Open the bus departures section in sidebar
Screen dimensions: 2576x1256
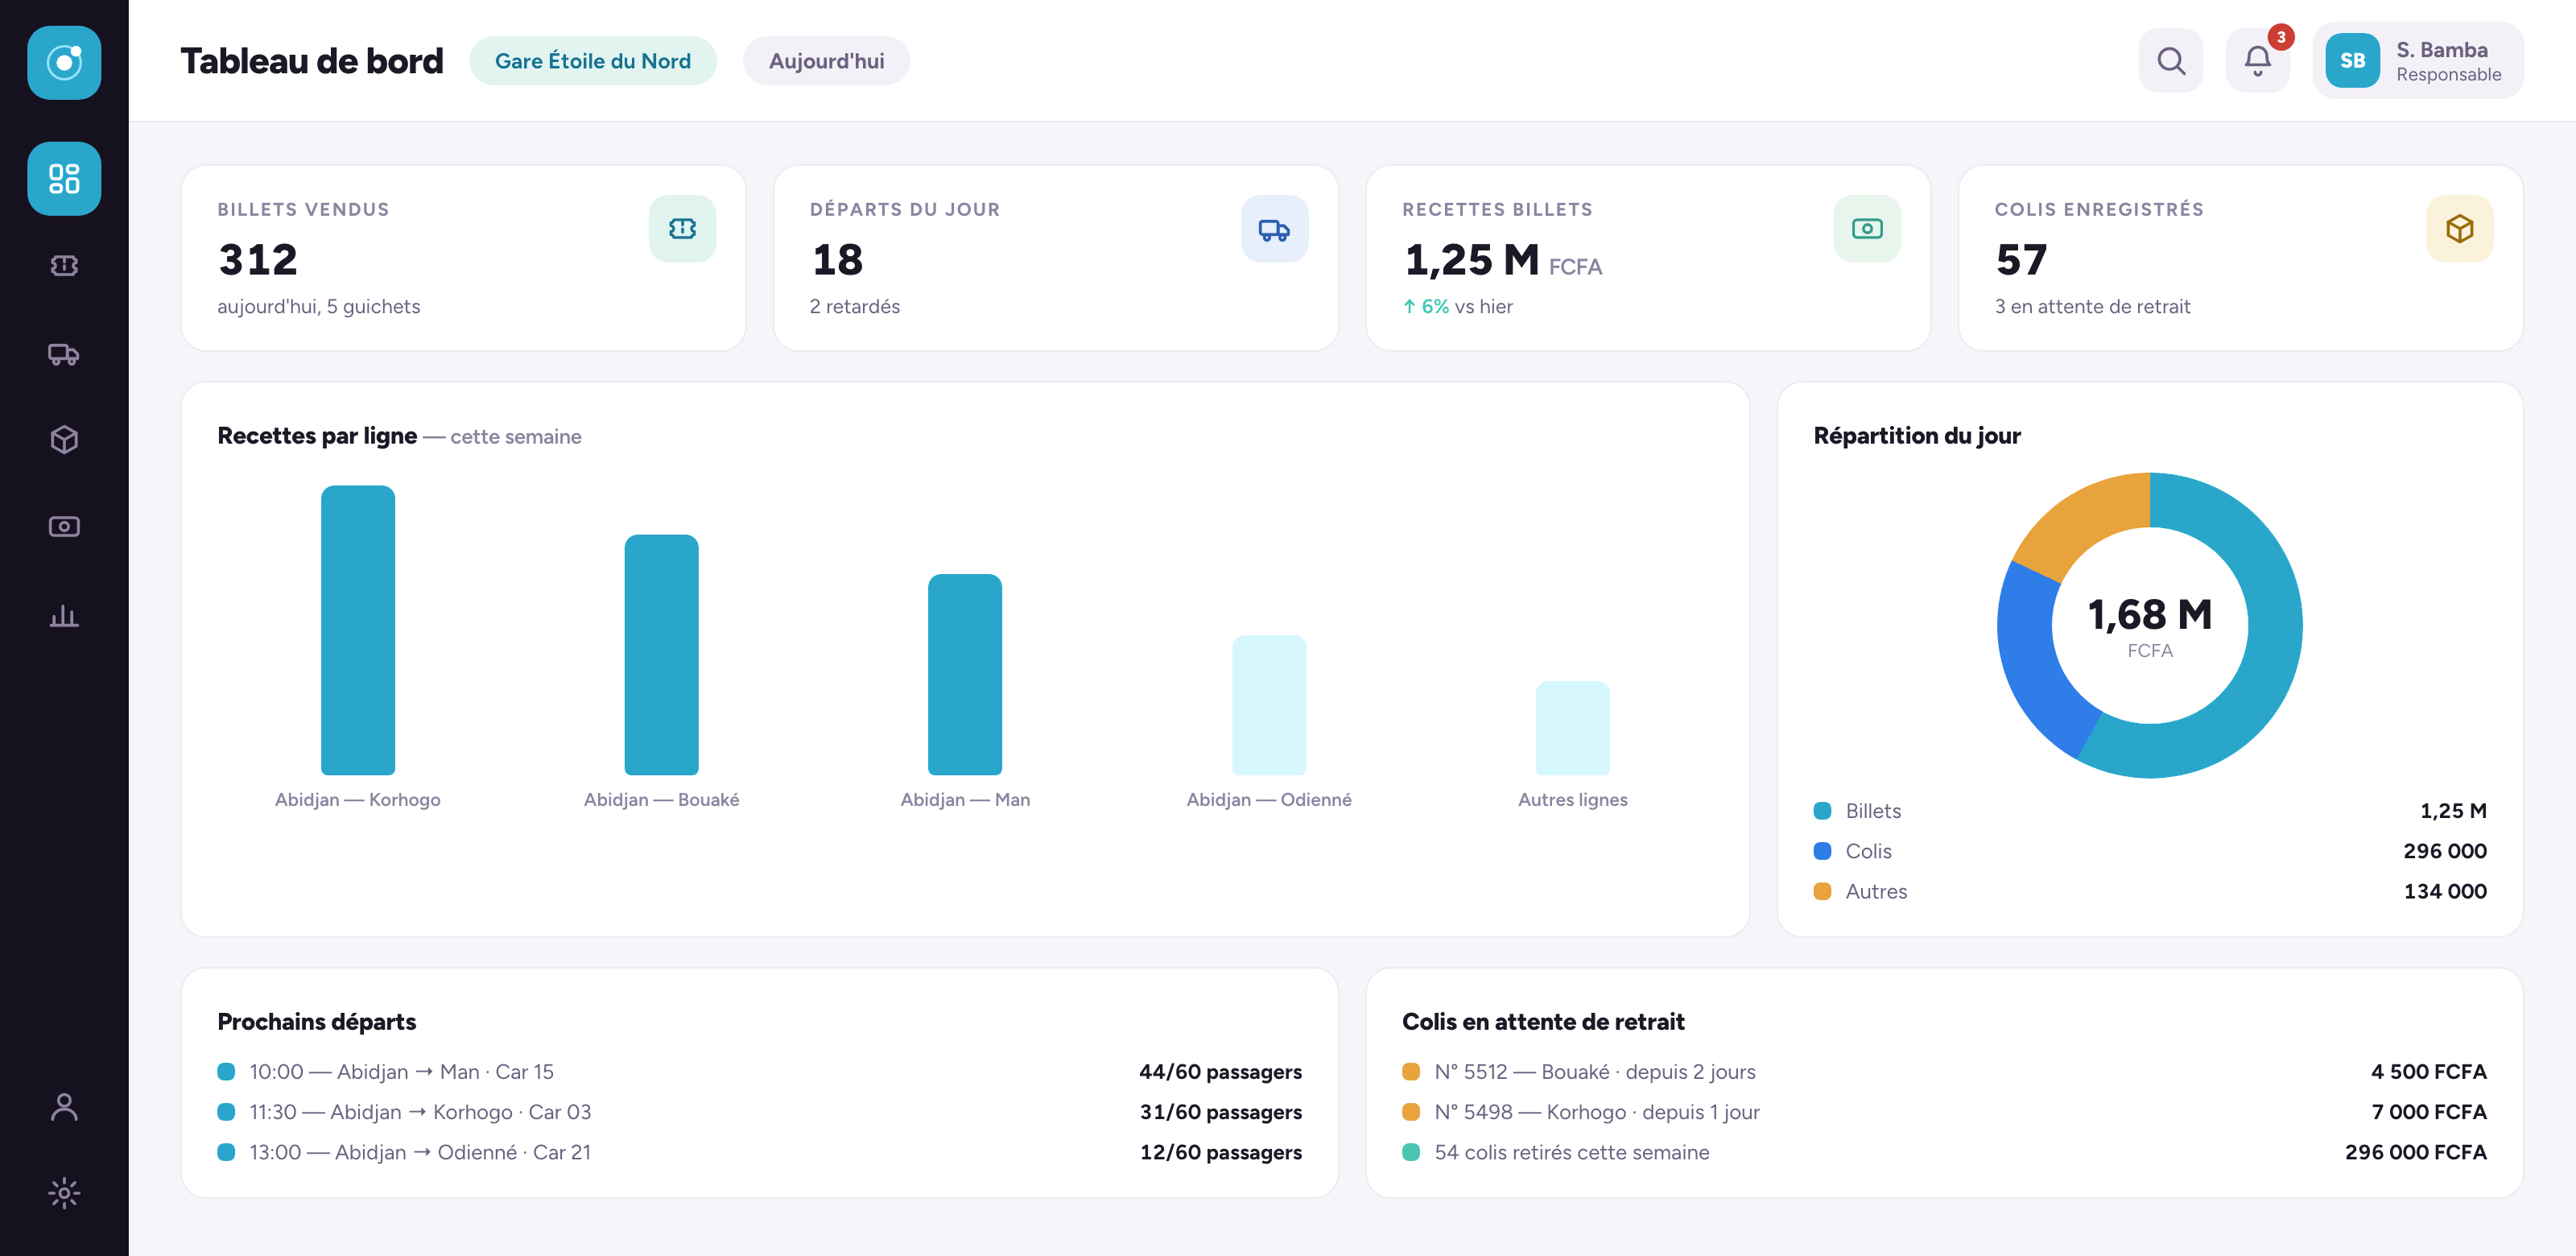tap(64, 354)
